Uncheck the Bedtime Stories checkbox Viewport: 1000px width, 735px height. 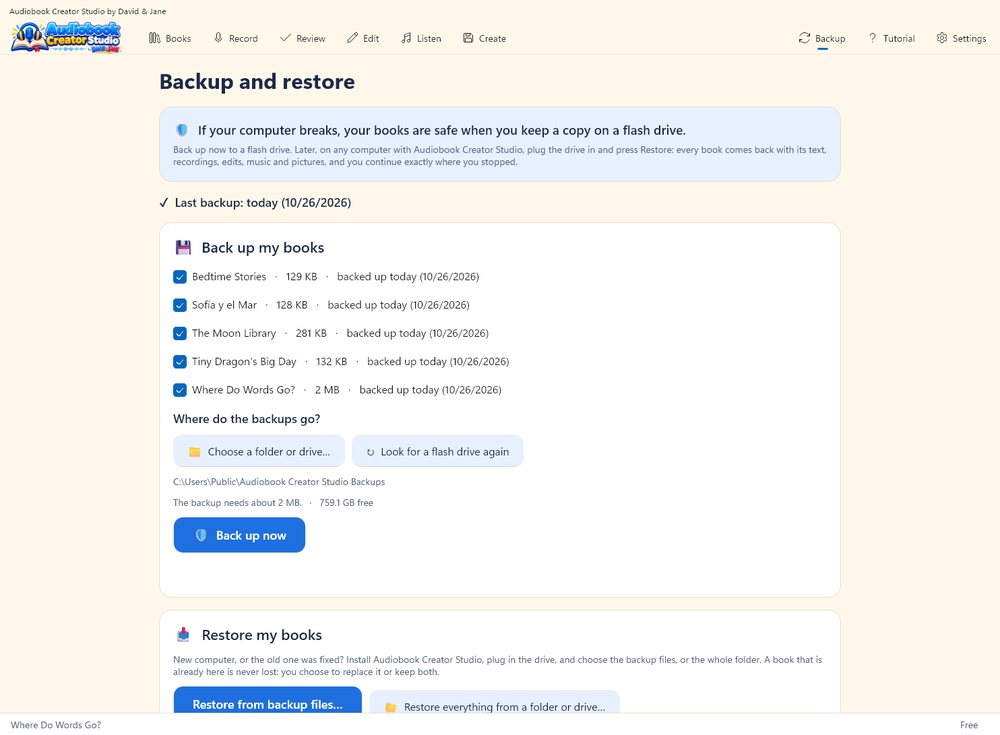tap(180, 277)
